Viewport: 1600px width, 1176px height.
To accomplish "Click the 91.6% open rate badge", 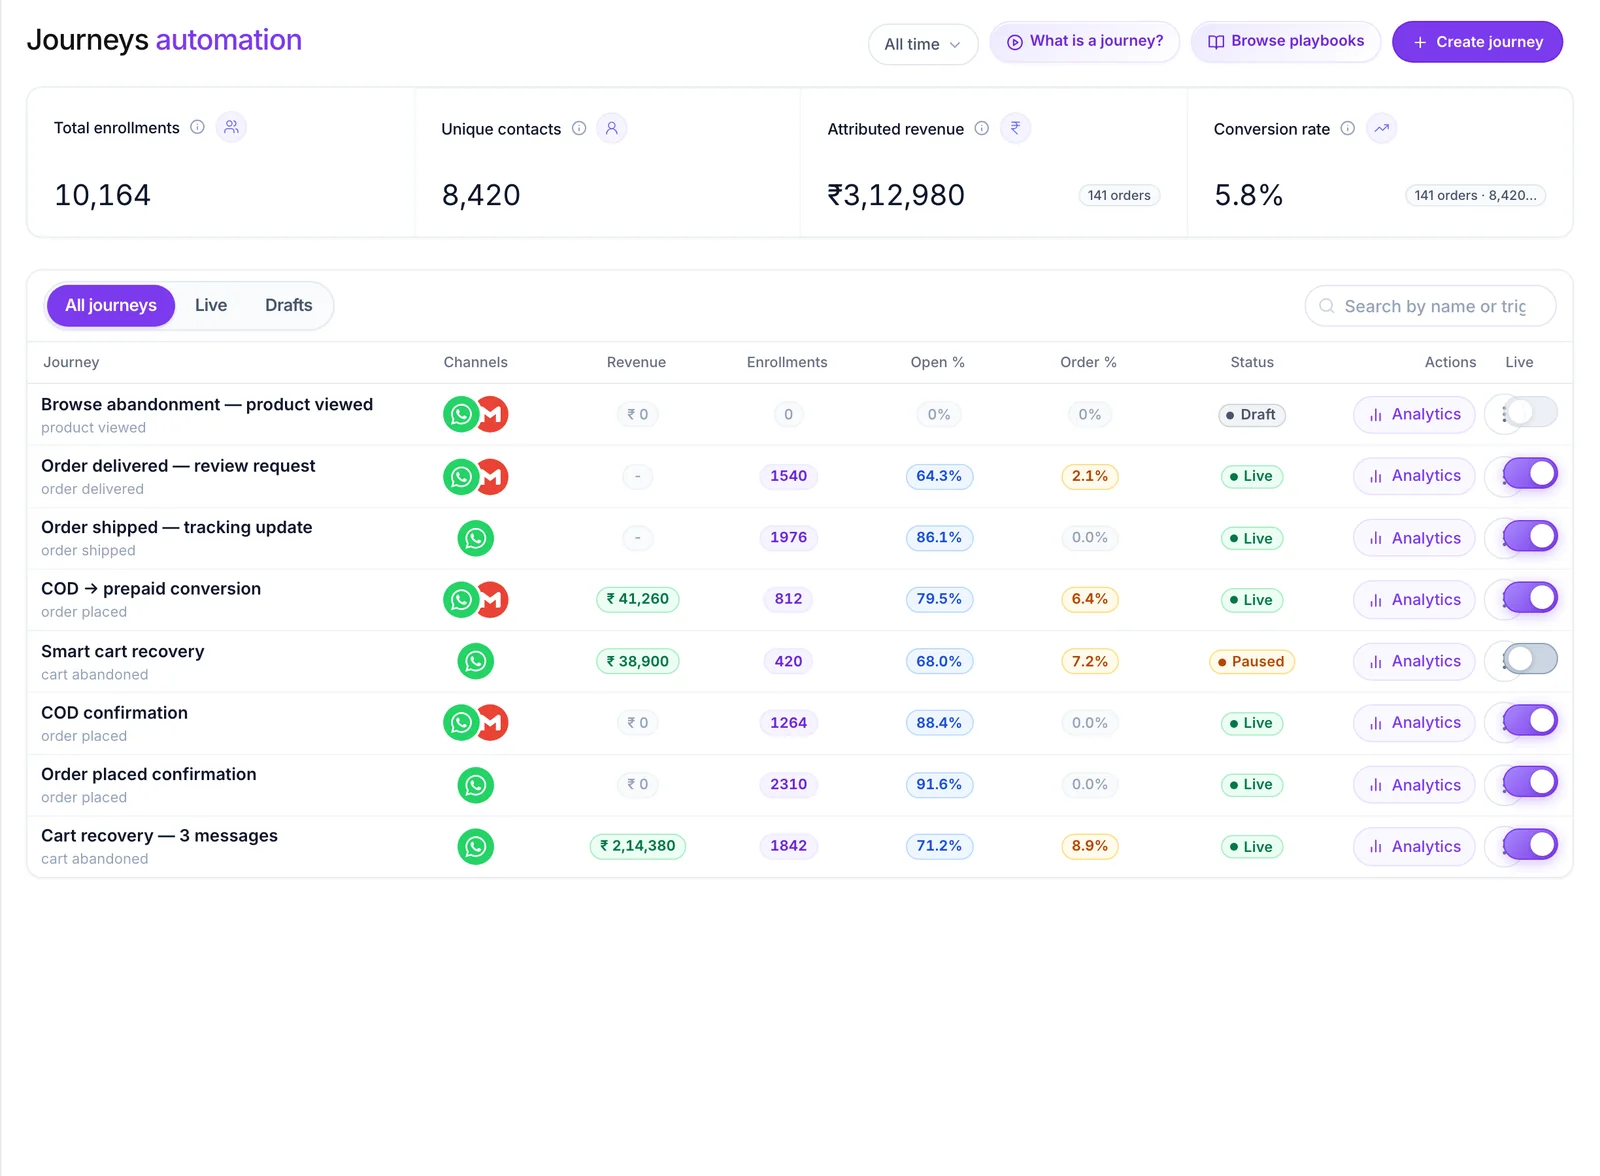I will 939,785.
